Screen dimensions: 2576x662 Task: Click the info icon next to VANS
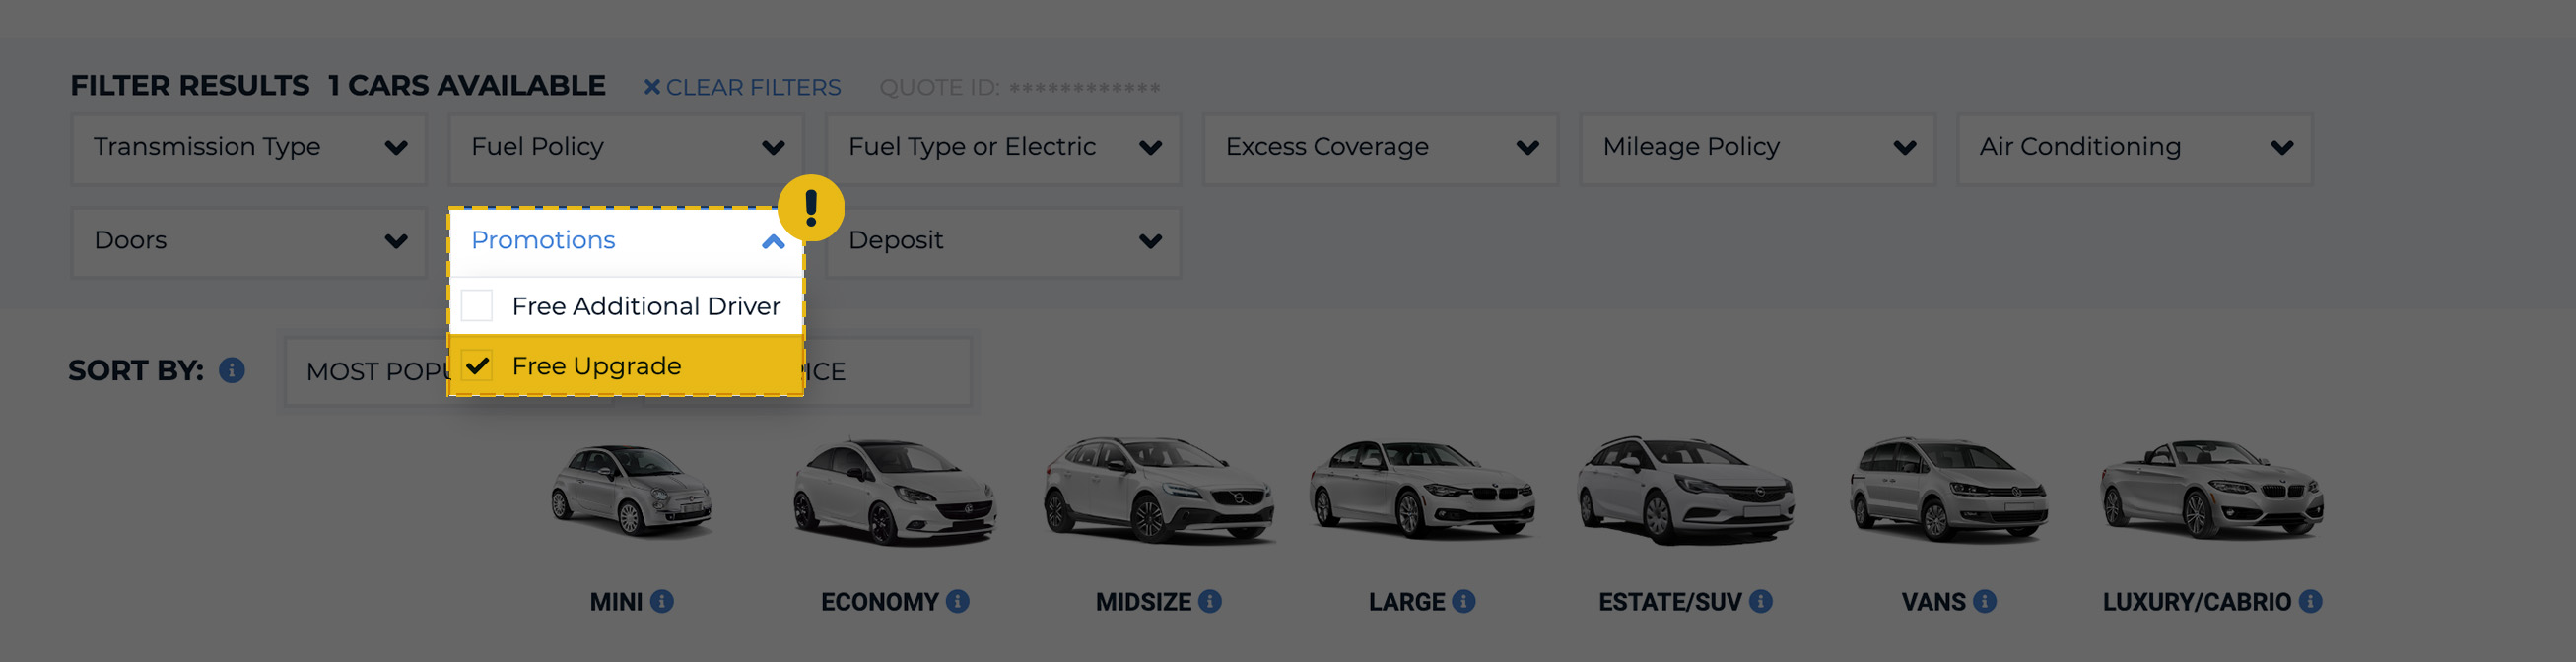pos(1985,601)
